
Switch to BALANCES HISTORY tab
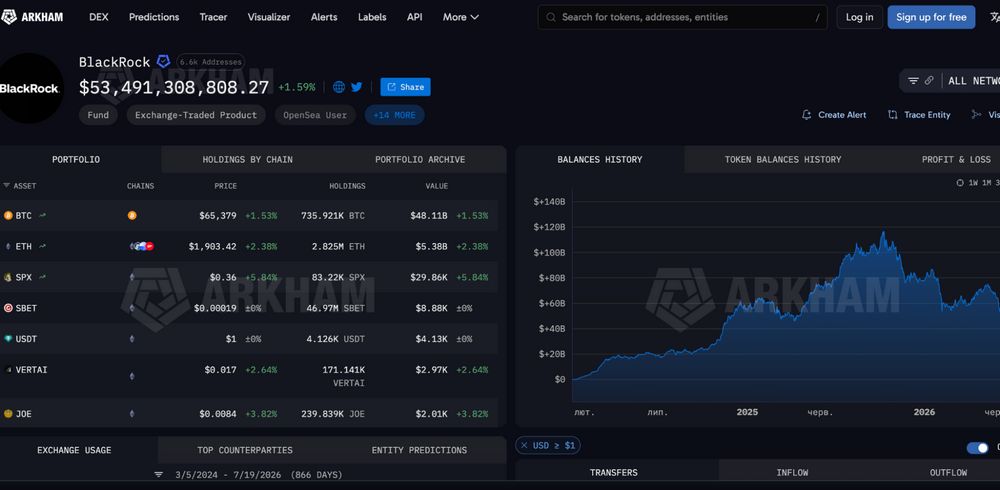point(599,160)
